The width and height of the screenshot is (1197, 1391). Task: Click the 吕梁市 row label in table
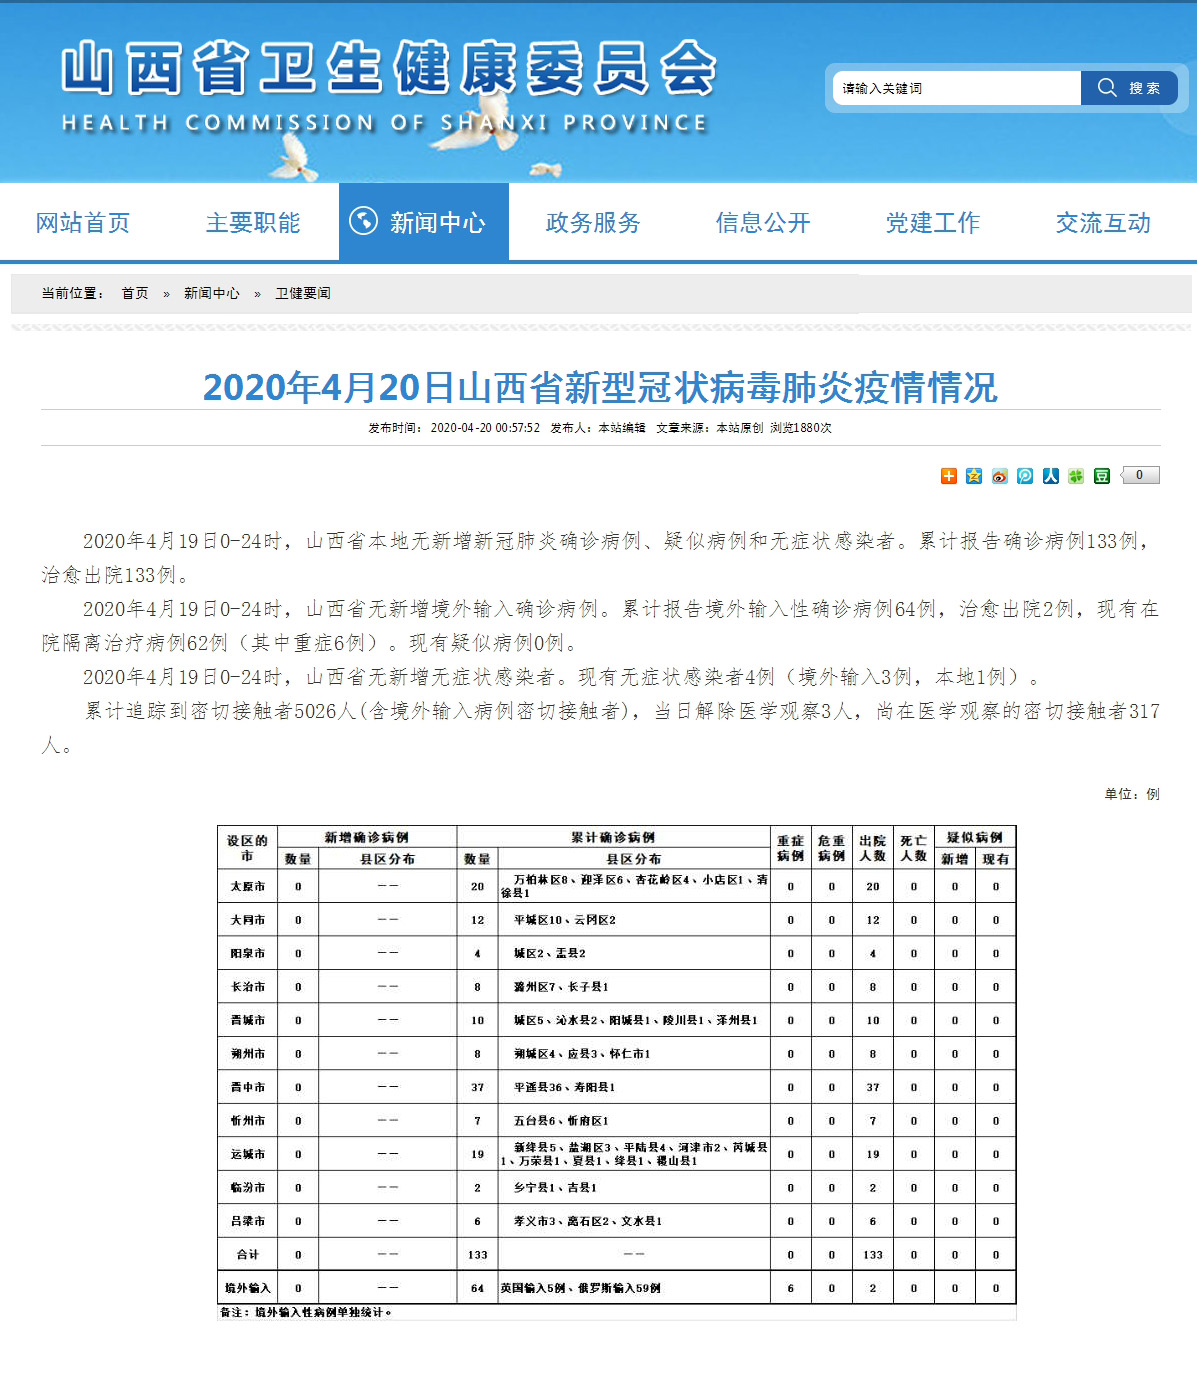[247, 1221]
